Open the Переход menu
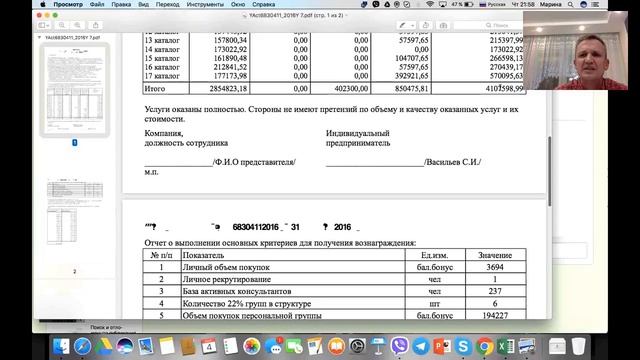The height and width of the screenshot is (360, 640). tap(167, 4)
